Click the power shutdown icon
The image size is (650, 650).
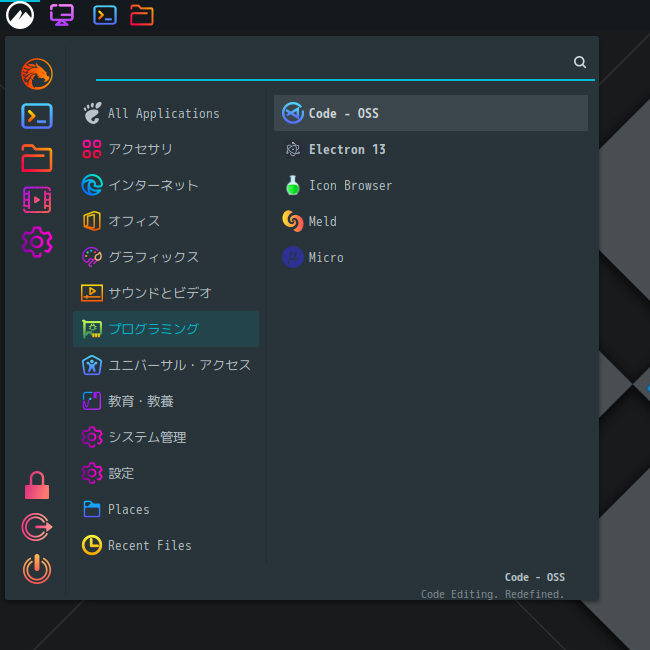click(x=37, y=569)
